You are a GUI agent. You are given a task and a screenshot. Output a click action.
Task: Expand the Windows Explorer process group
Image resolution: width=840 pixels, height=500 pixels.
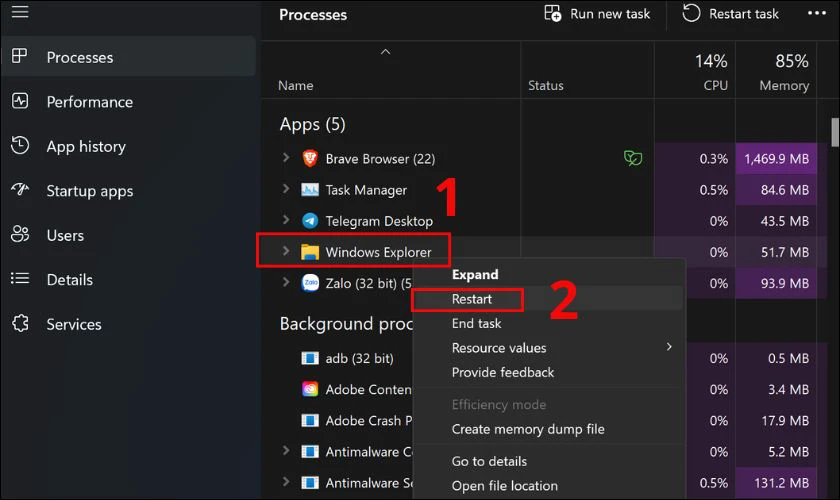tap(286, 251)
